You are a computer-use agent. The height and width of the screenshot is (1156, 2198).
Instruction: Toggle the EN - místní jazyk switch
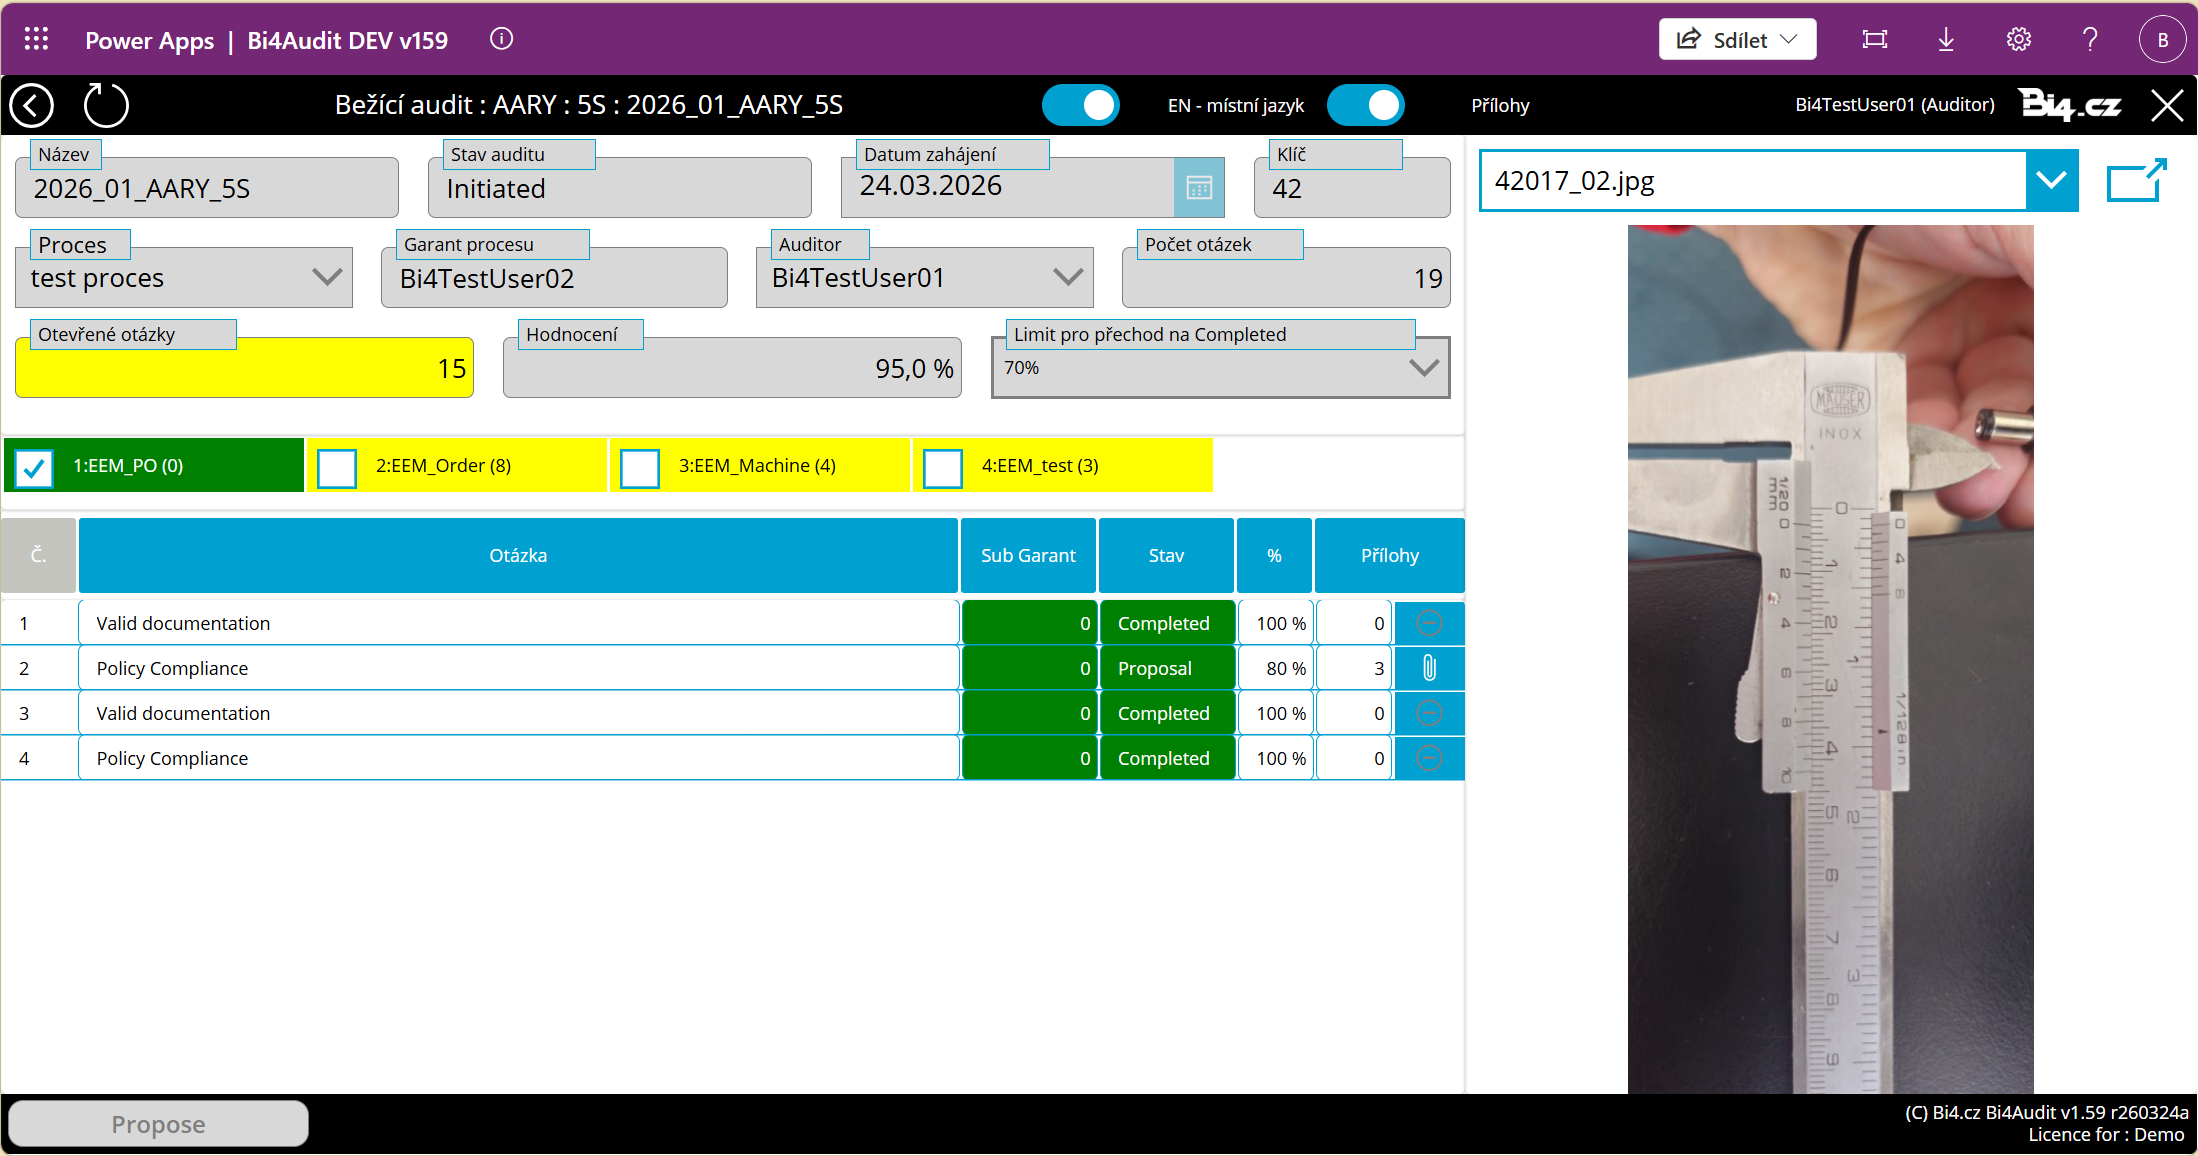[x=1080, y=105]
